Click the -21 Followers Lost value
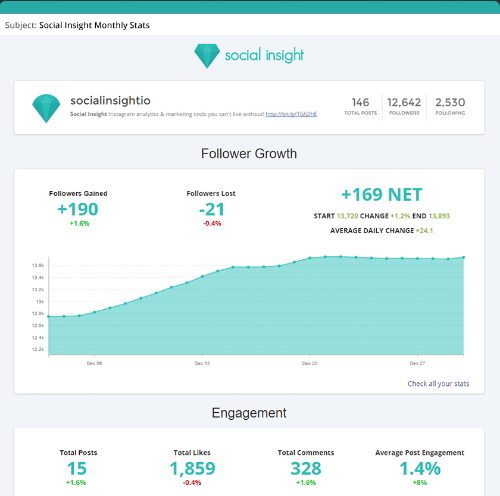The width and height of the screenshot is (500, 496). click(212, 209)
